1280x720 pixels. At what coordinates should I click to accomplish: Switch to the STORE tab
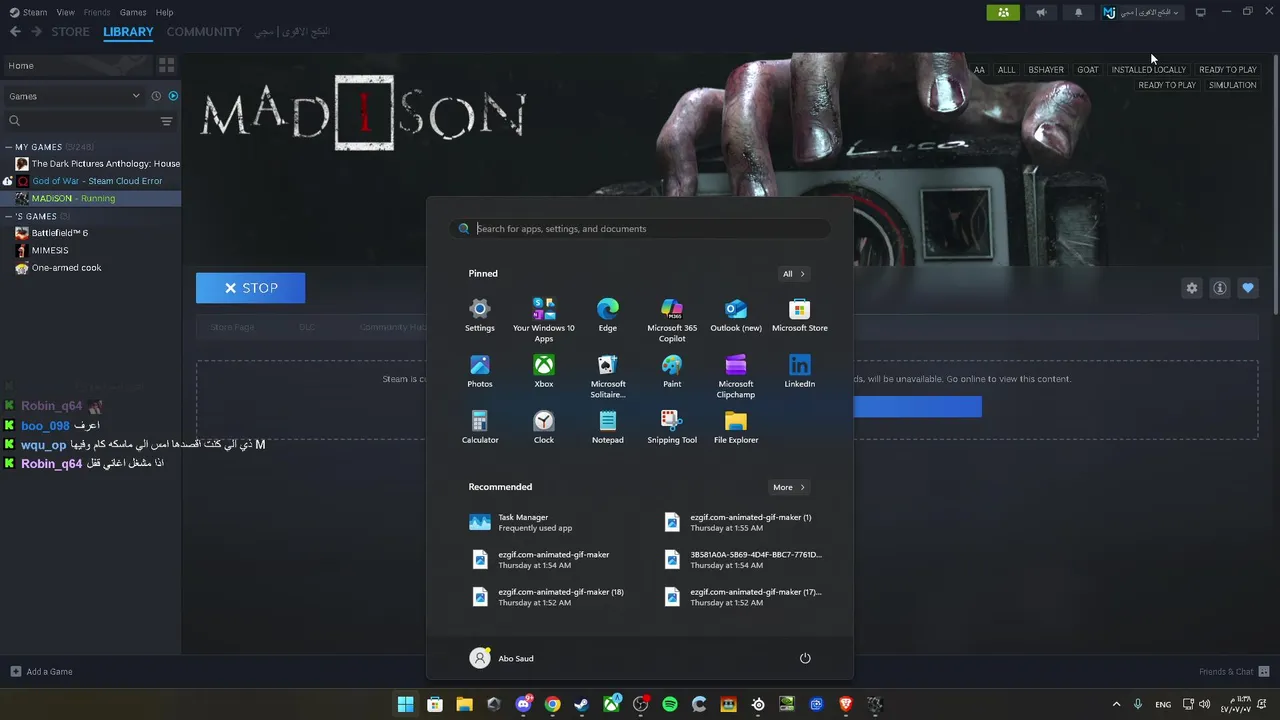pos(71,32)
